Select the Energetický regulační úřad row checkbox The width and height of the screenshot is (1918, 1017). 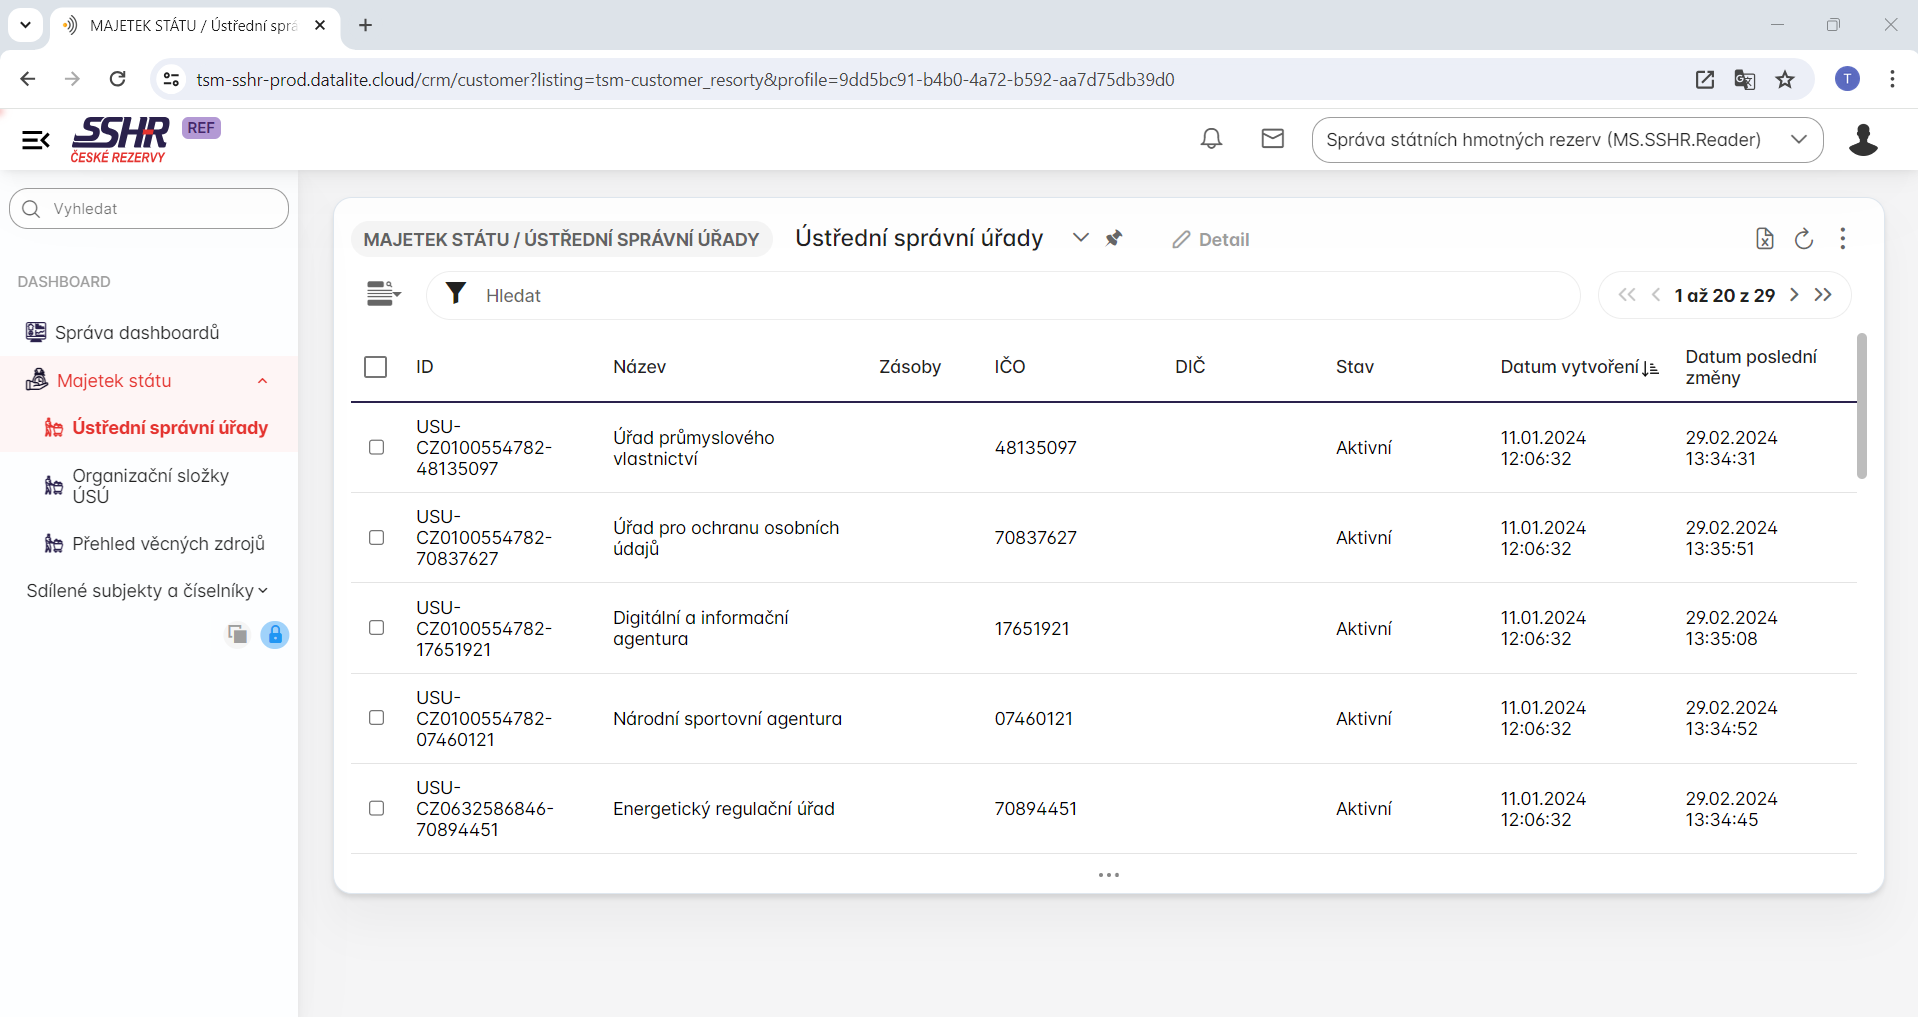pyautogui.click(x=376, y=808)
